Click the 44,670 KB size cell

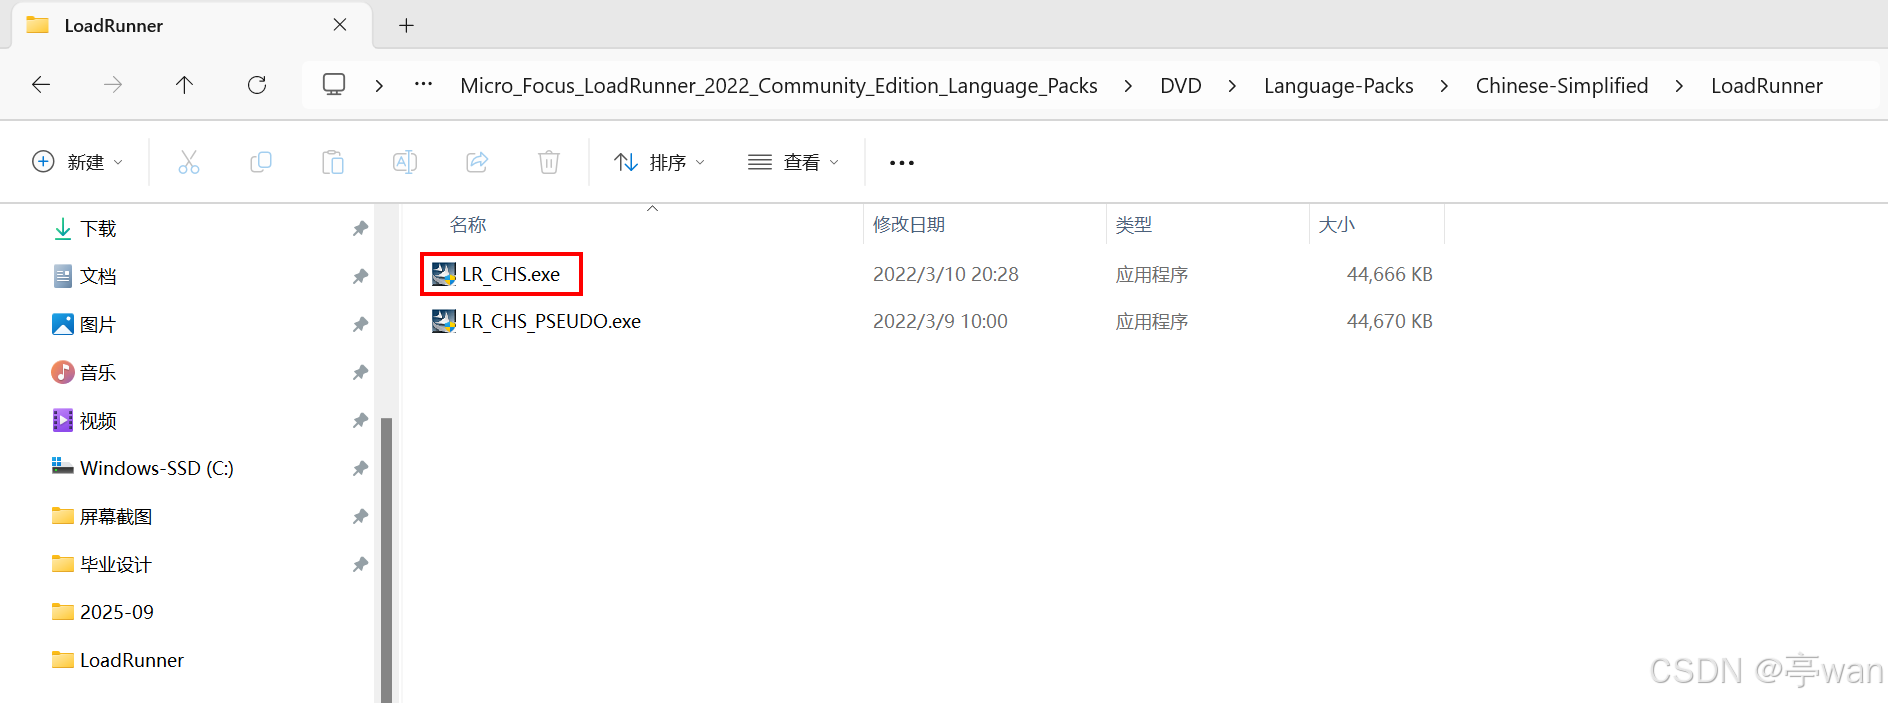[1390, 321]
